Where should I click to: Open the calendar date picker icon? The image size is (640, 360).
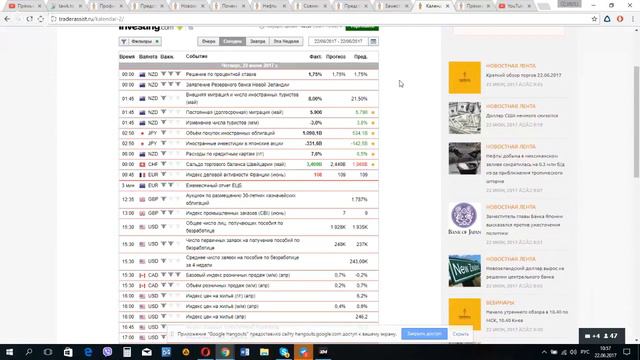373,41
